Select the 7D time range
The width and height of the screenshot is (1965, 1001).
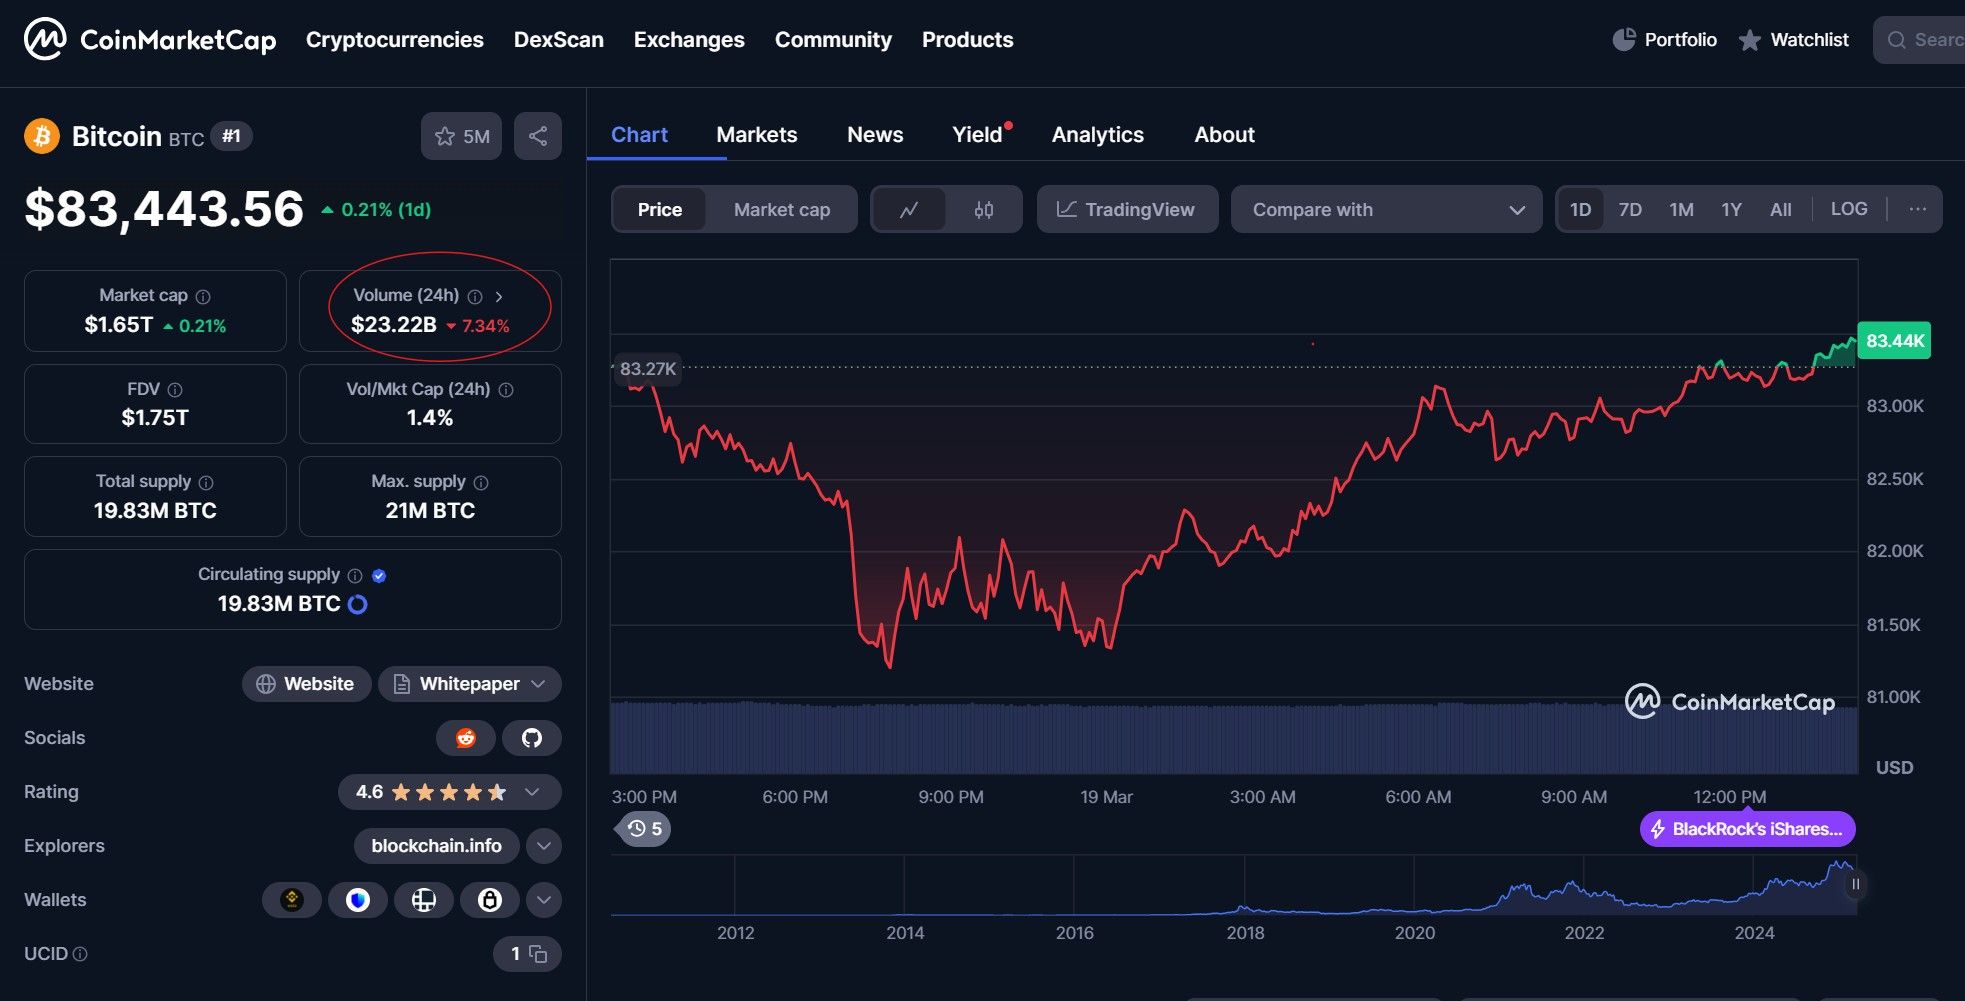click(1630, 209)
